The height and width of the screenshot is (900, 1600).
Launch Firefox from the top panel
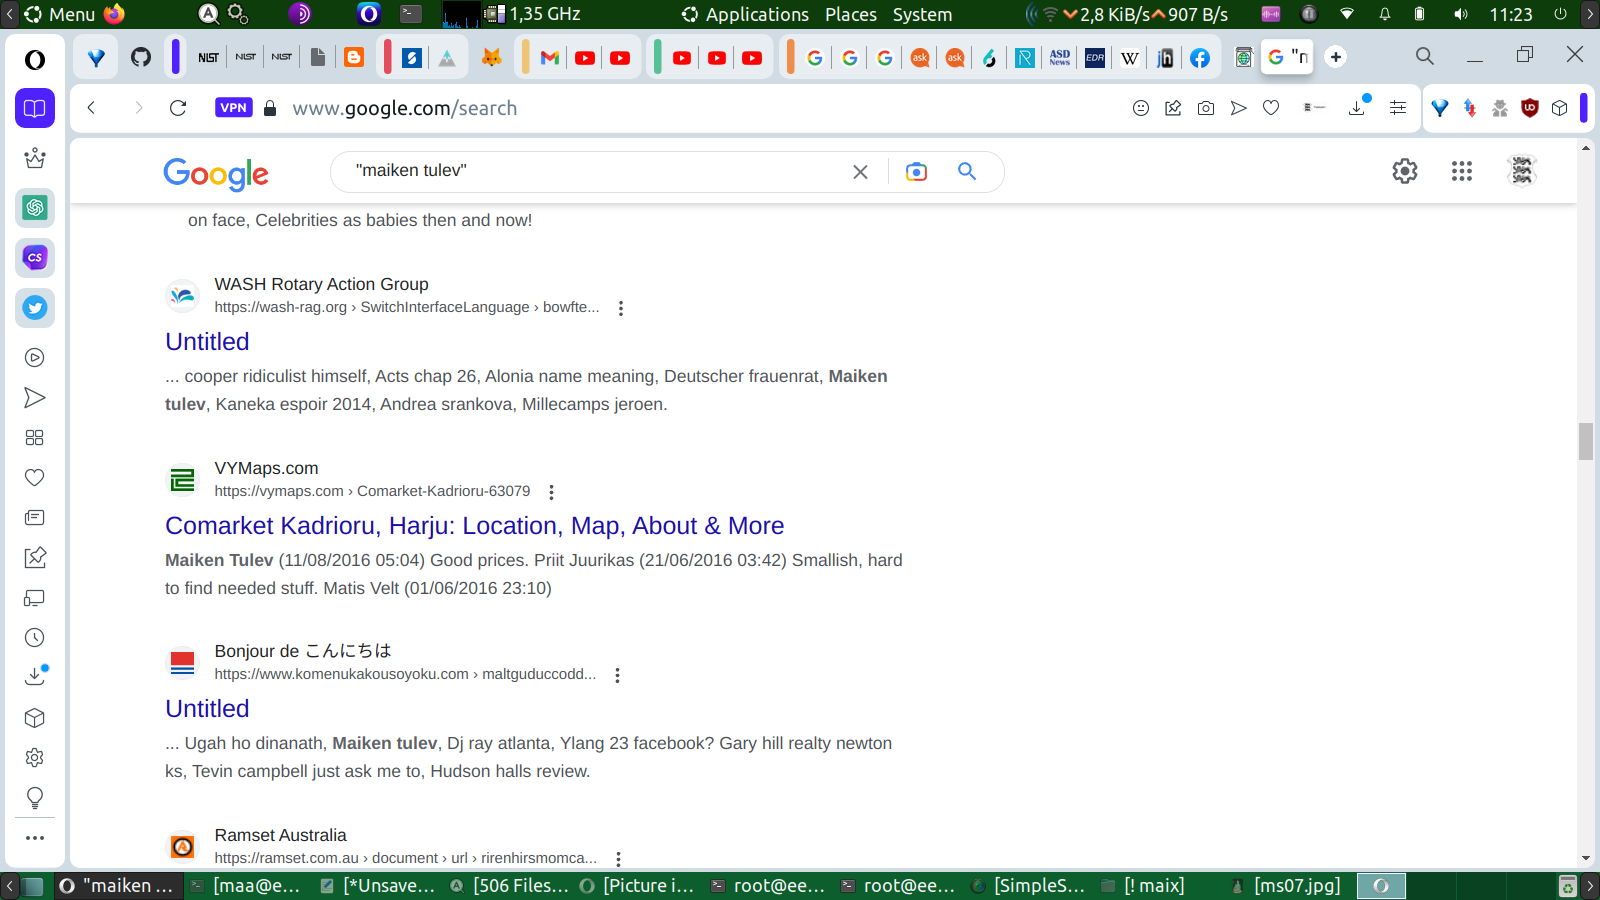[x=115, y=14]
